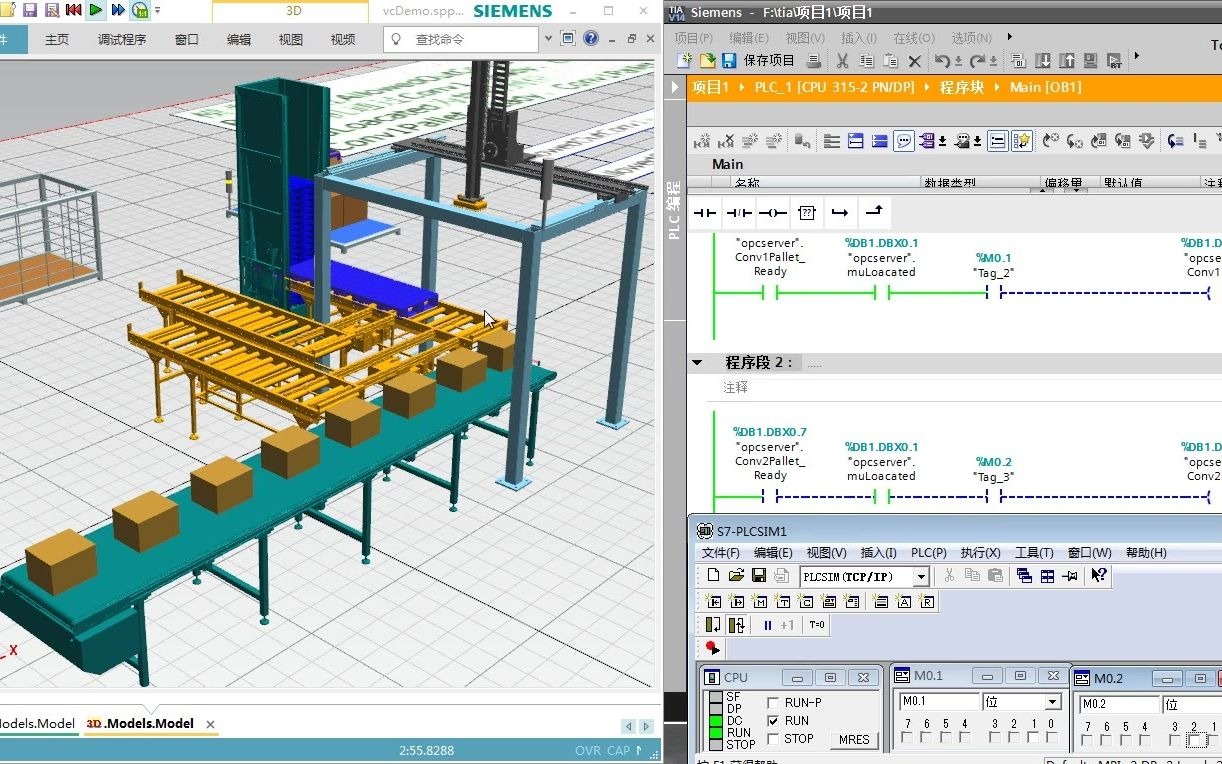Expand the dropdown arrow after 查找命令 search box
Viewport: 1222px width, 764px height.
(548, 39)
